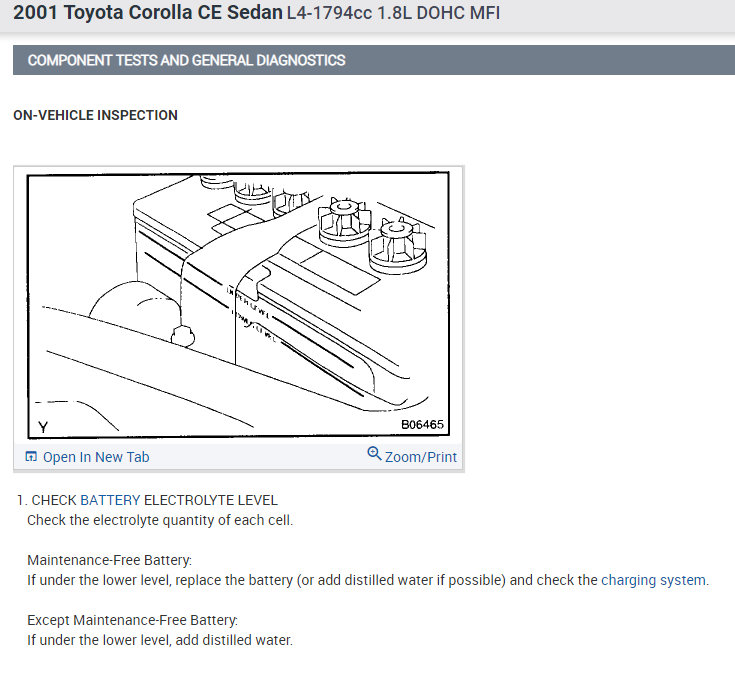735x682 pixels.
Task: Click the 'Except Maintenance-Free Battery:' line
Action: [132, 620]
